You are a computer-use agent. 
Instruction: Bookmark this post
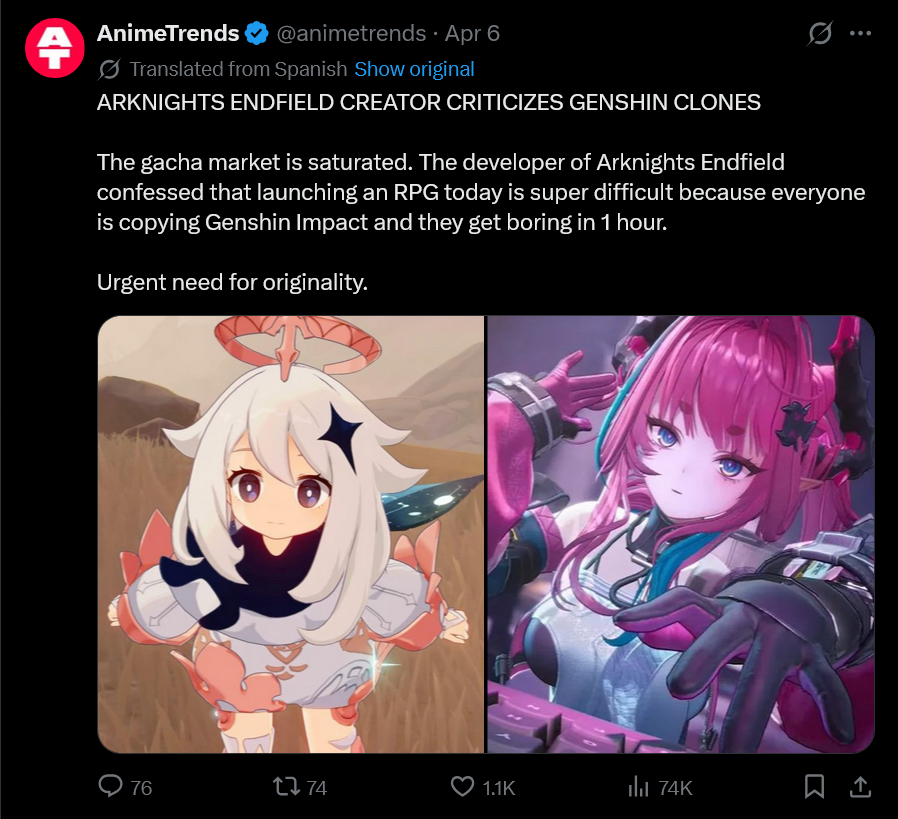tap(814, 786)
